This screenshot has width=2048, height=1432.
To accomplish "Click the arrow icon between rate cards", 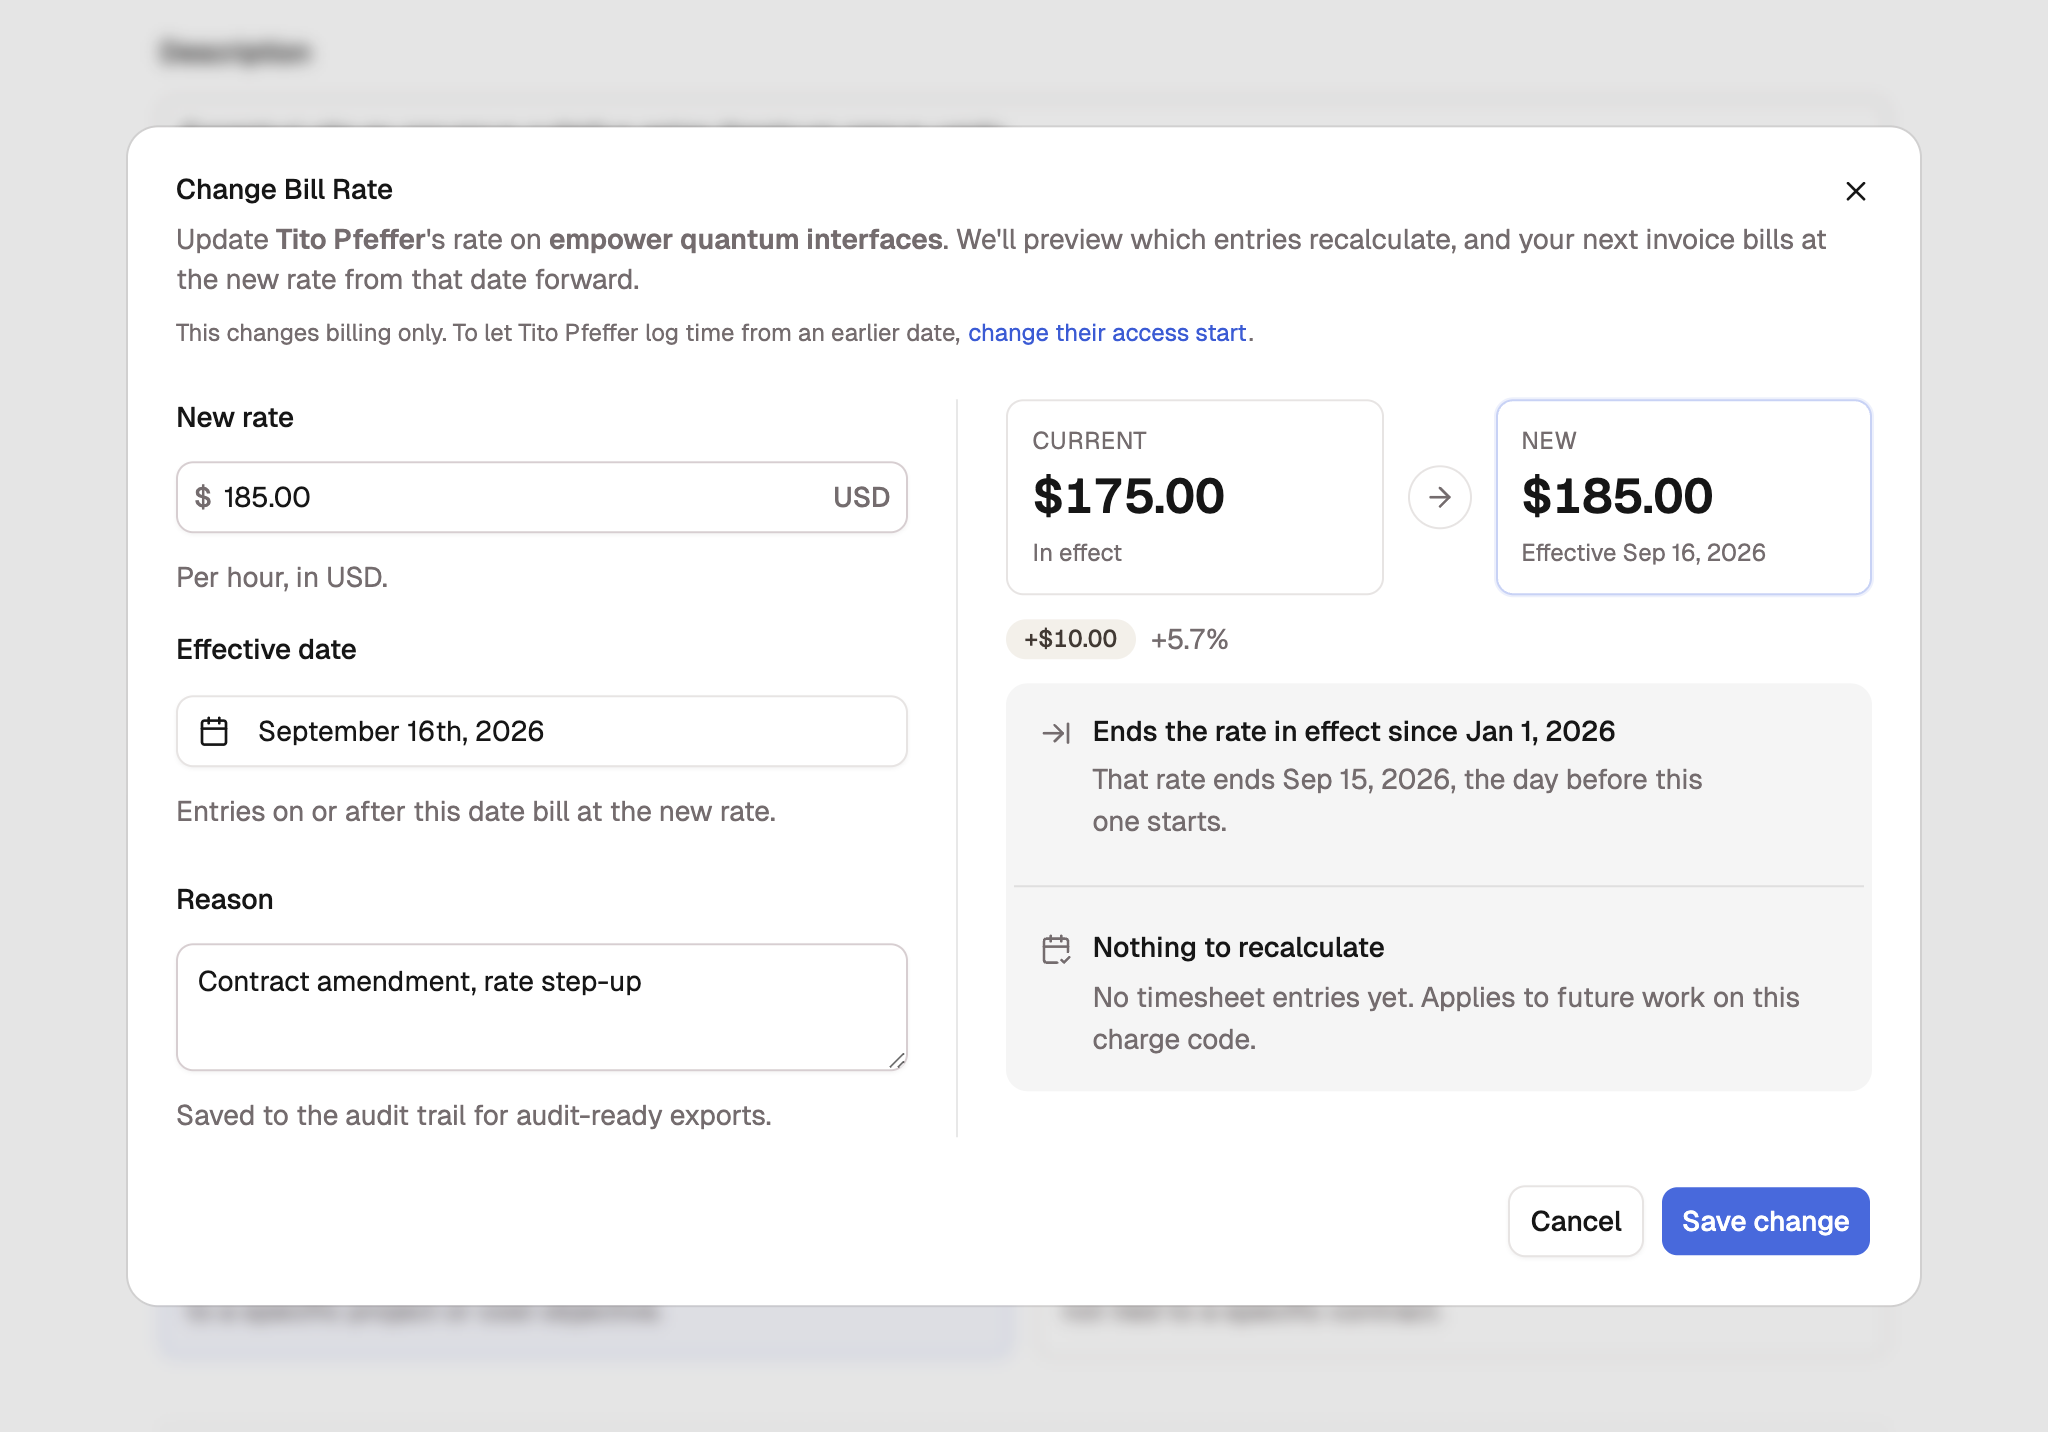I will [1439, 497].
